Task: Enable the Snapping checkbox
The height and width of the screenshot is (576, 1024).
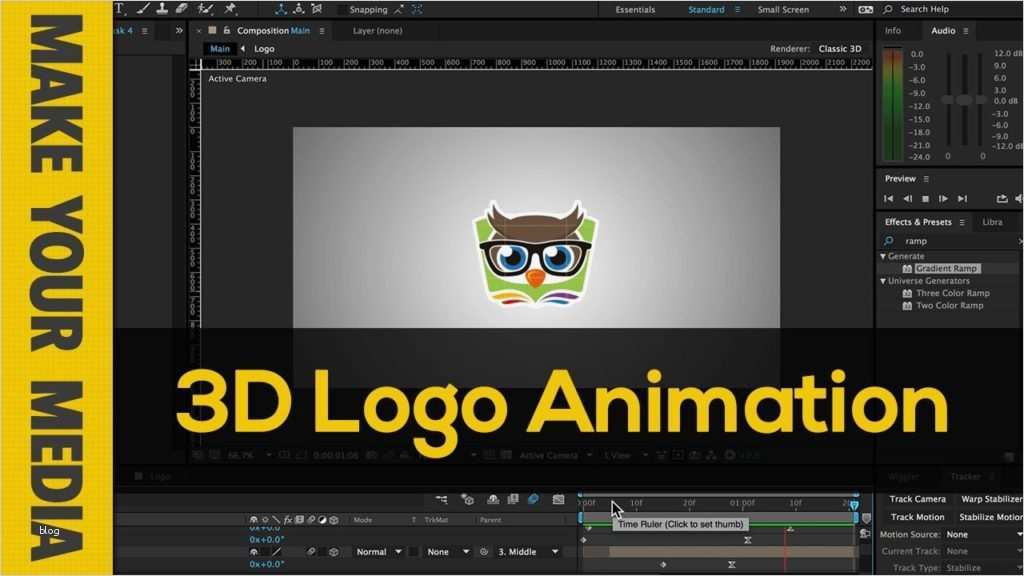Action: (x=340, y=9)
